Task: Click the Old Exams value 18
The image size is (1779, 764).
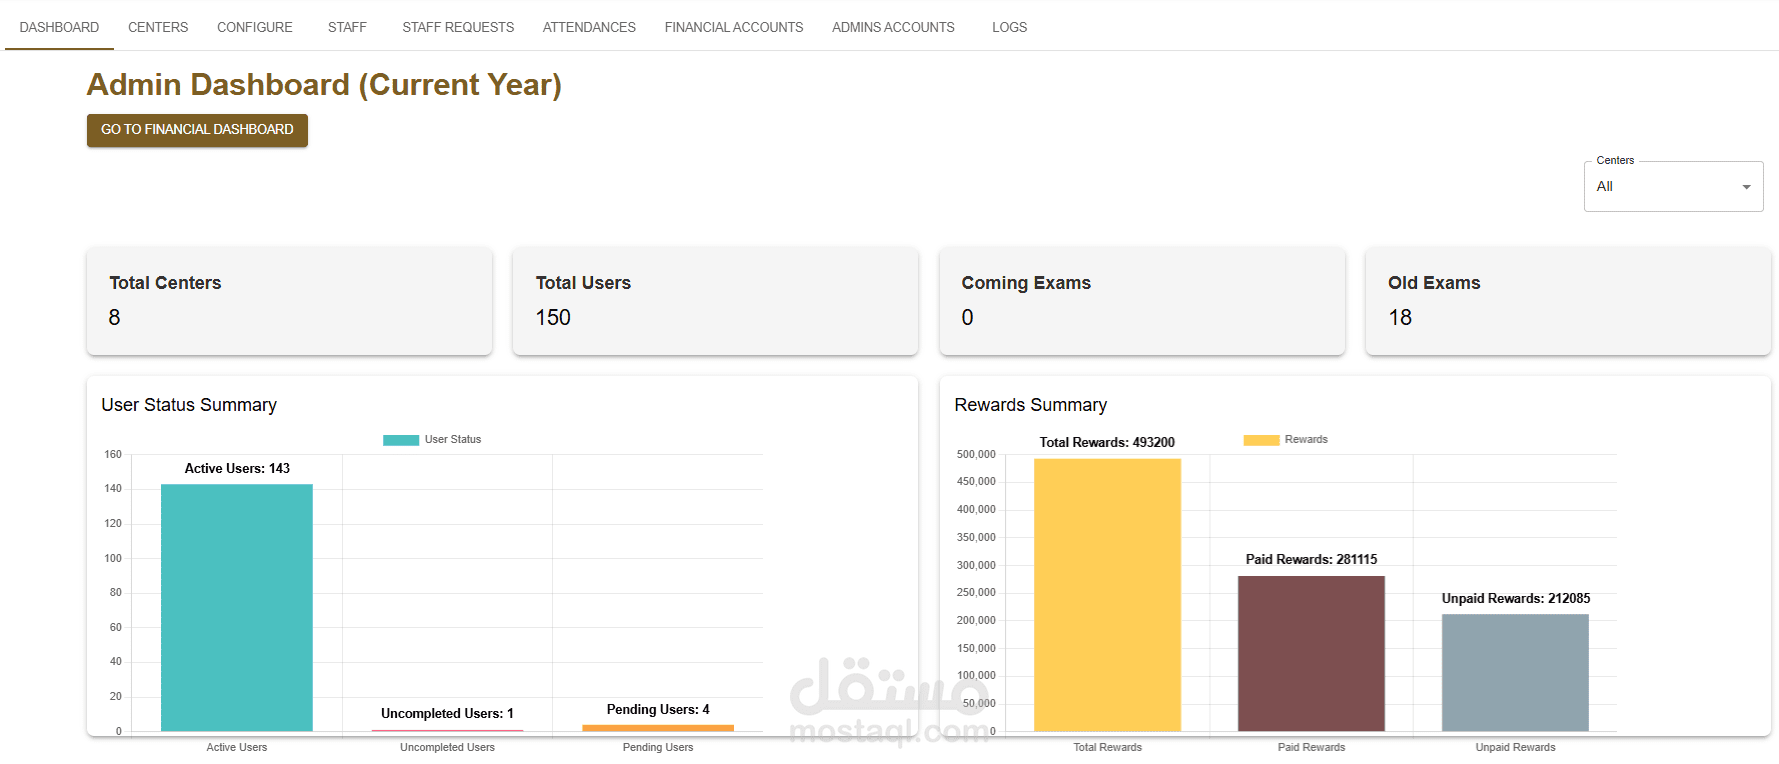Action: 1400,318
